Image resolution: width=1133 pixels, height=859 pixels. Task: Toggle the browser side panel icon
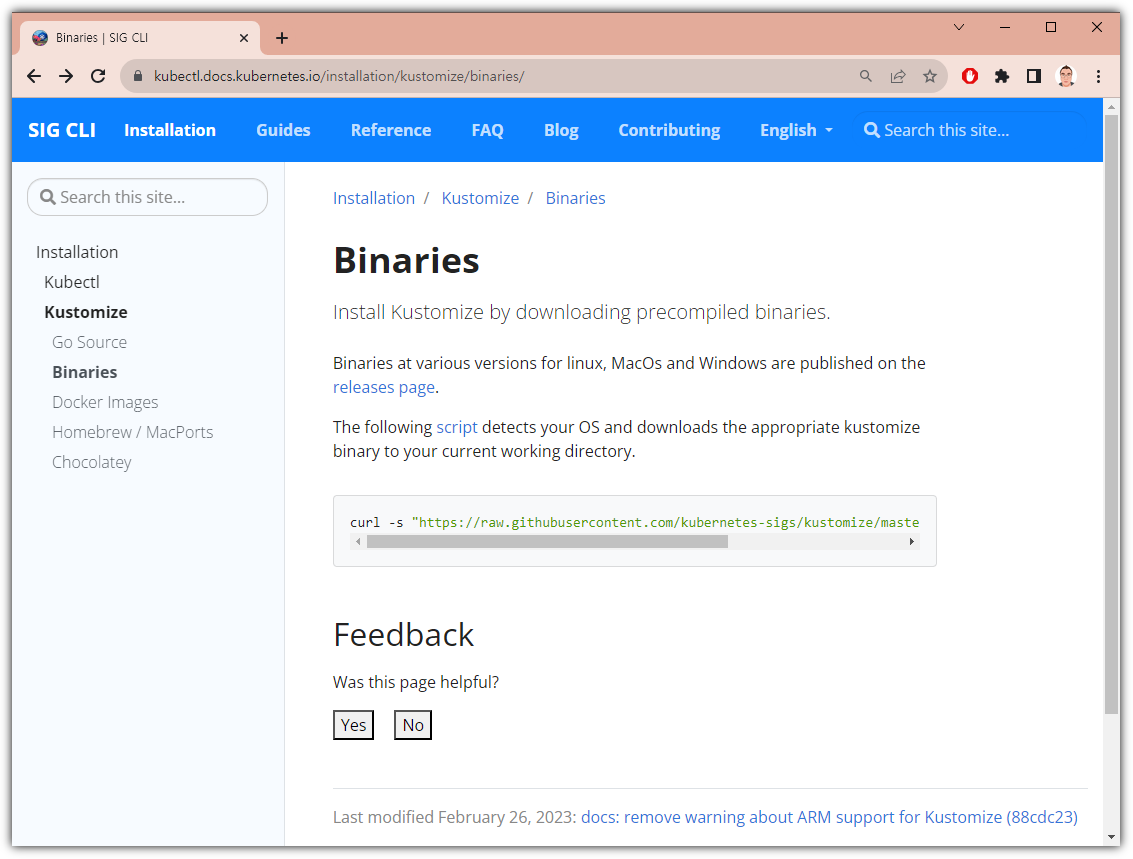(x=1034, y=76)
